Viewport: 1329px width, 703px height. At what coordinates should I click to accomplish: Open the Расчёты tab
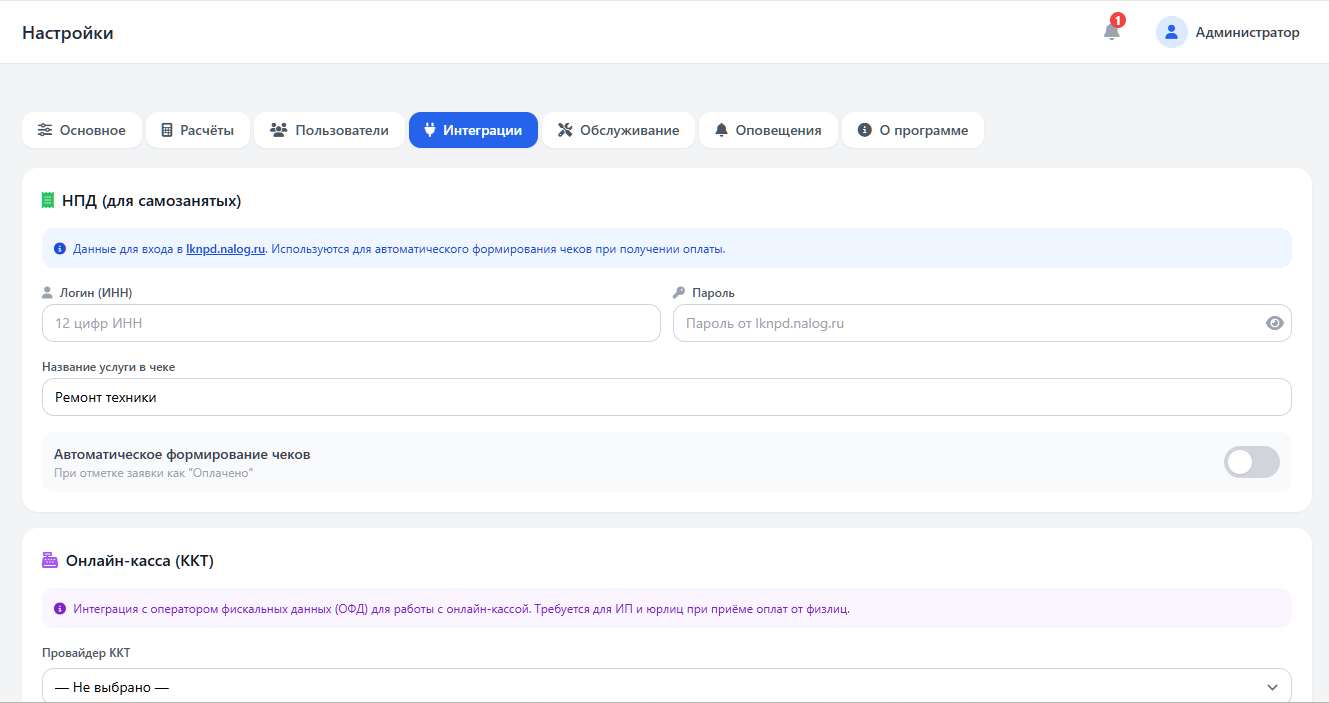(x=198, y=130)
